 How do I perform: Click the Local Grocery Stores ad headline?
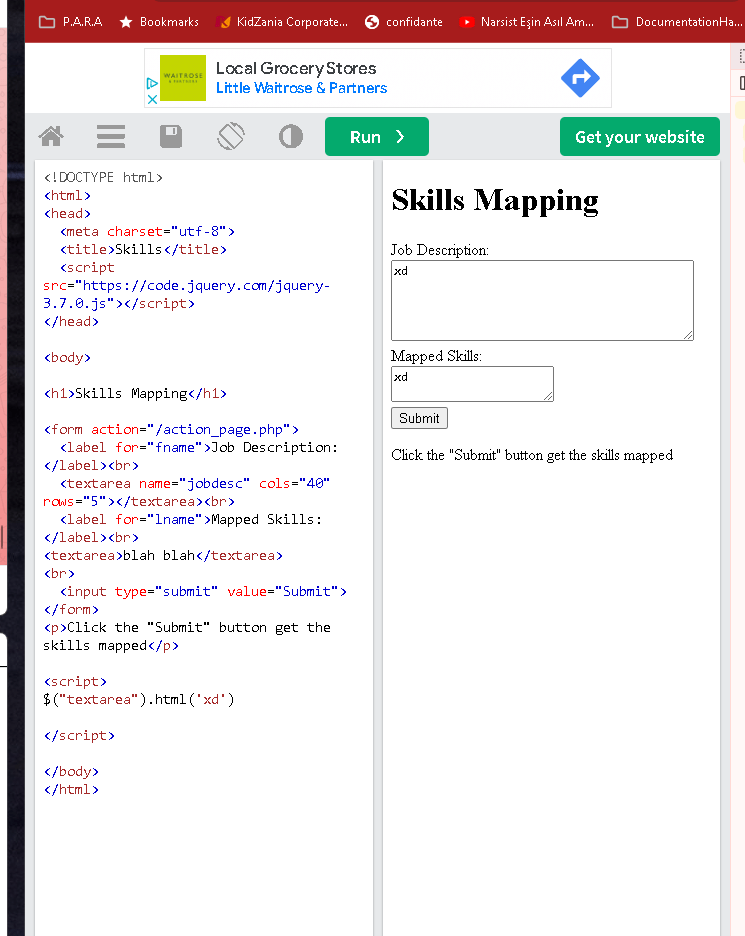[296, 68]
